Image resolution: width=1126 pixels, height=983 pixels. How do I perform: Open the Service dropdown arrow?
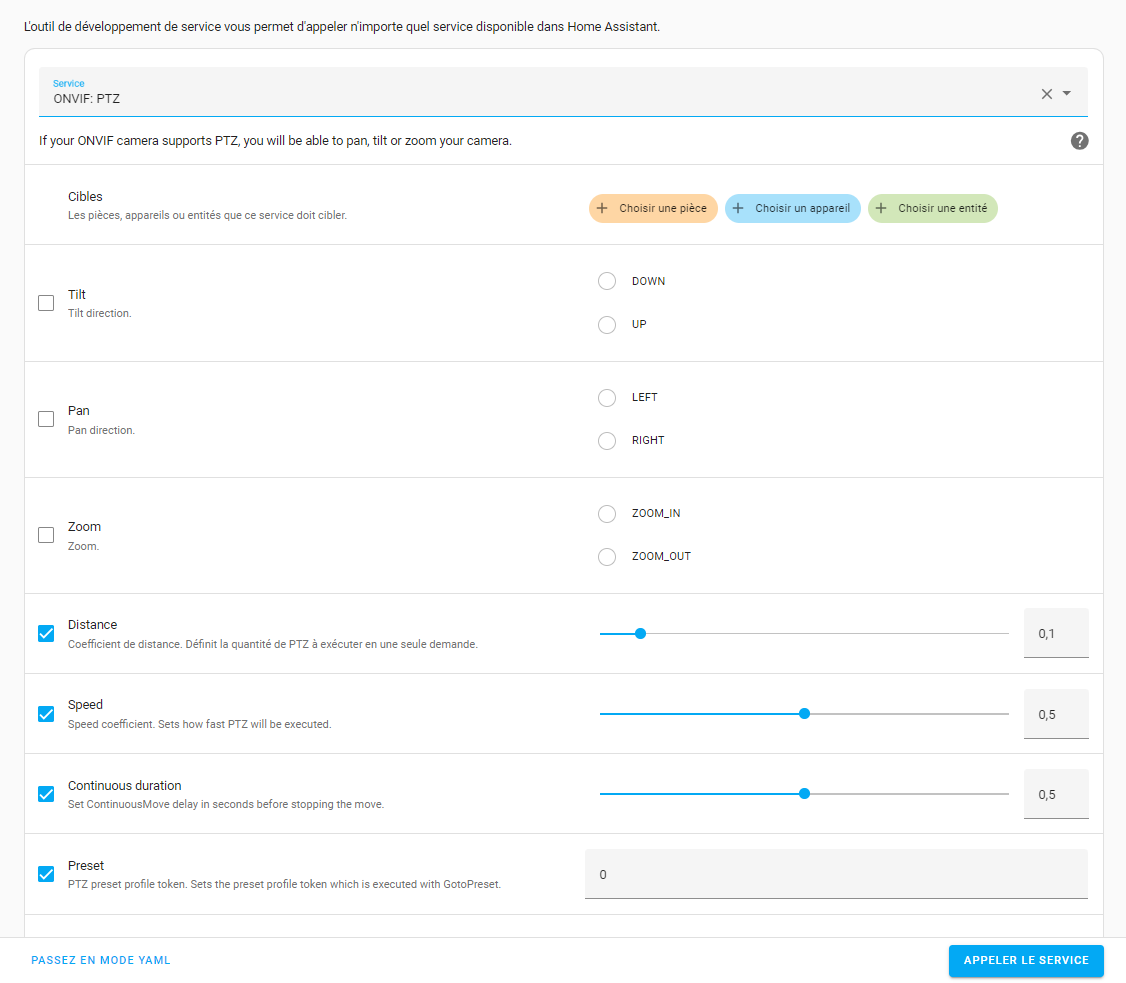point(1067,93)
